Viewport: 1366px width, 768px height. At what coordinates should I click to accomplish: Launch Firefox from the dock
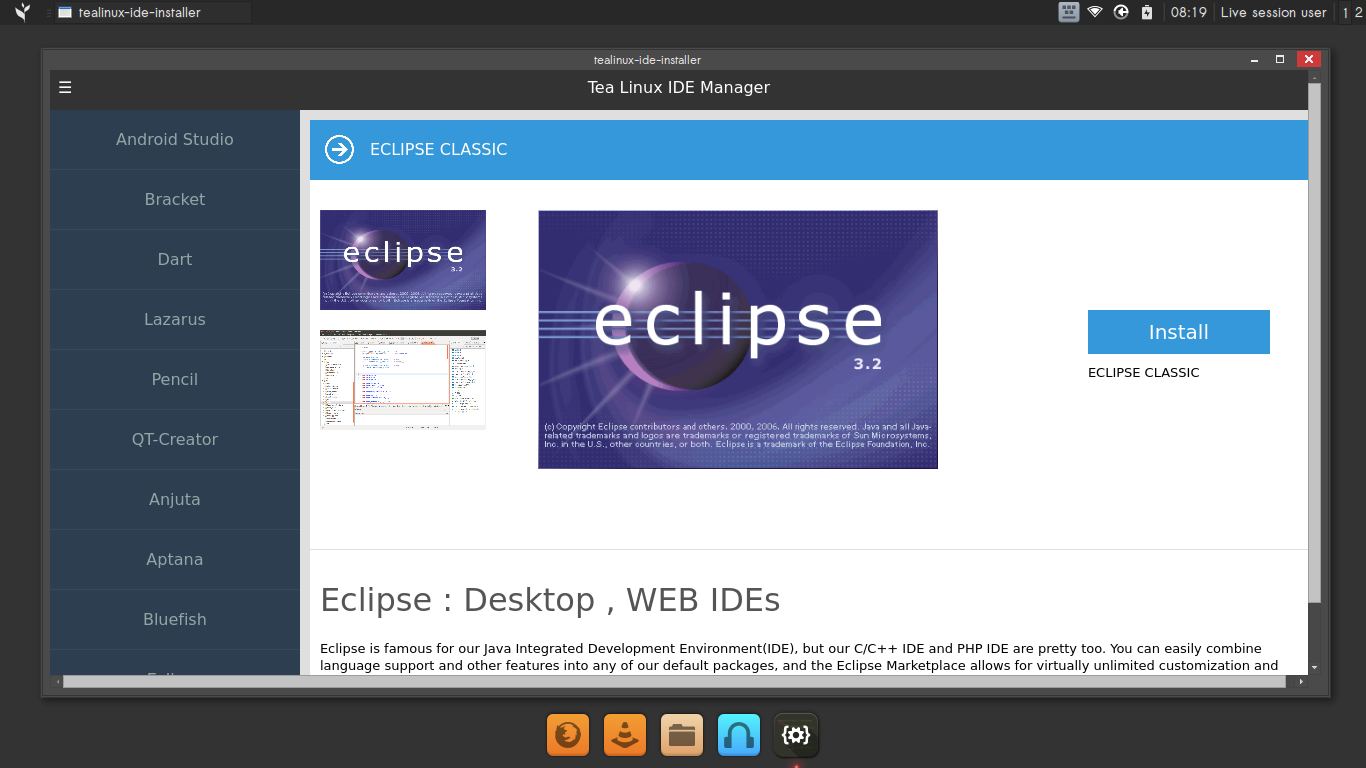[x=568, y=735]
